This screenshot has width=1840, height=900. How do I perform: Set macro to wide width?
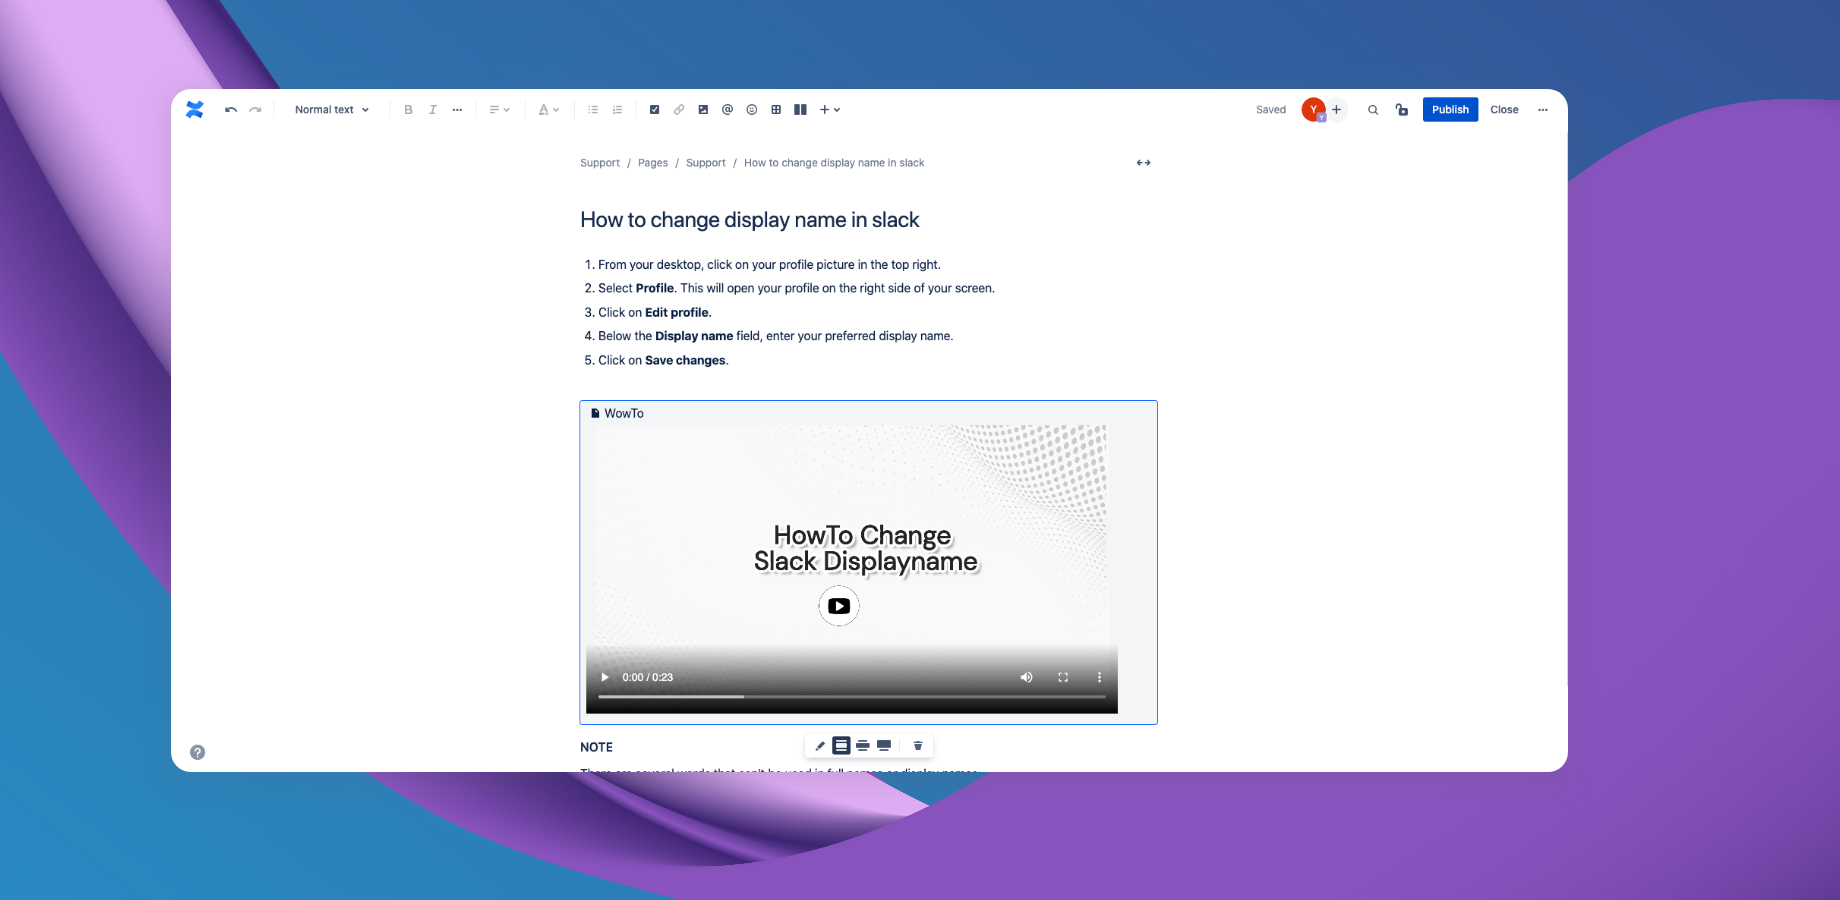[x=863, y=746]
